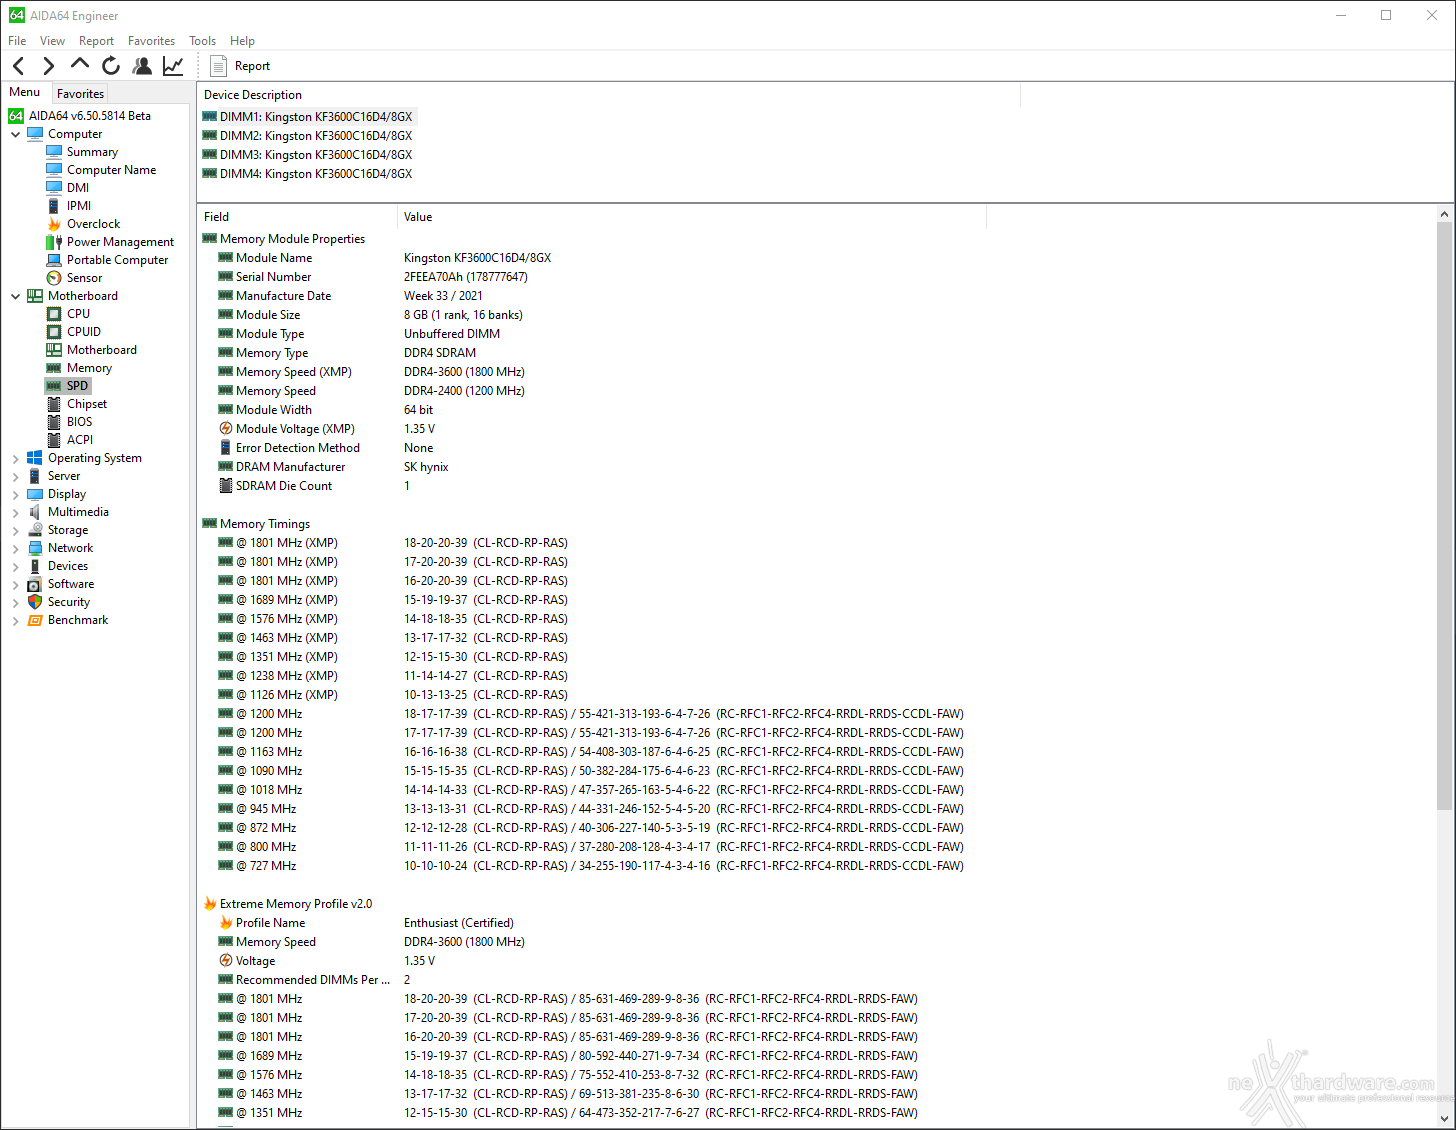Click the BIOS icon
The width and height of the screenshot is (1456, 1130).
[x=54, y=422]
